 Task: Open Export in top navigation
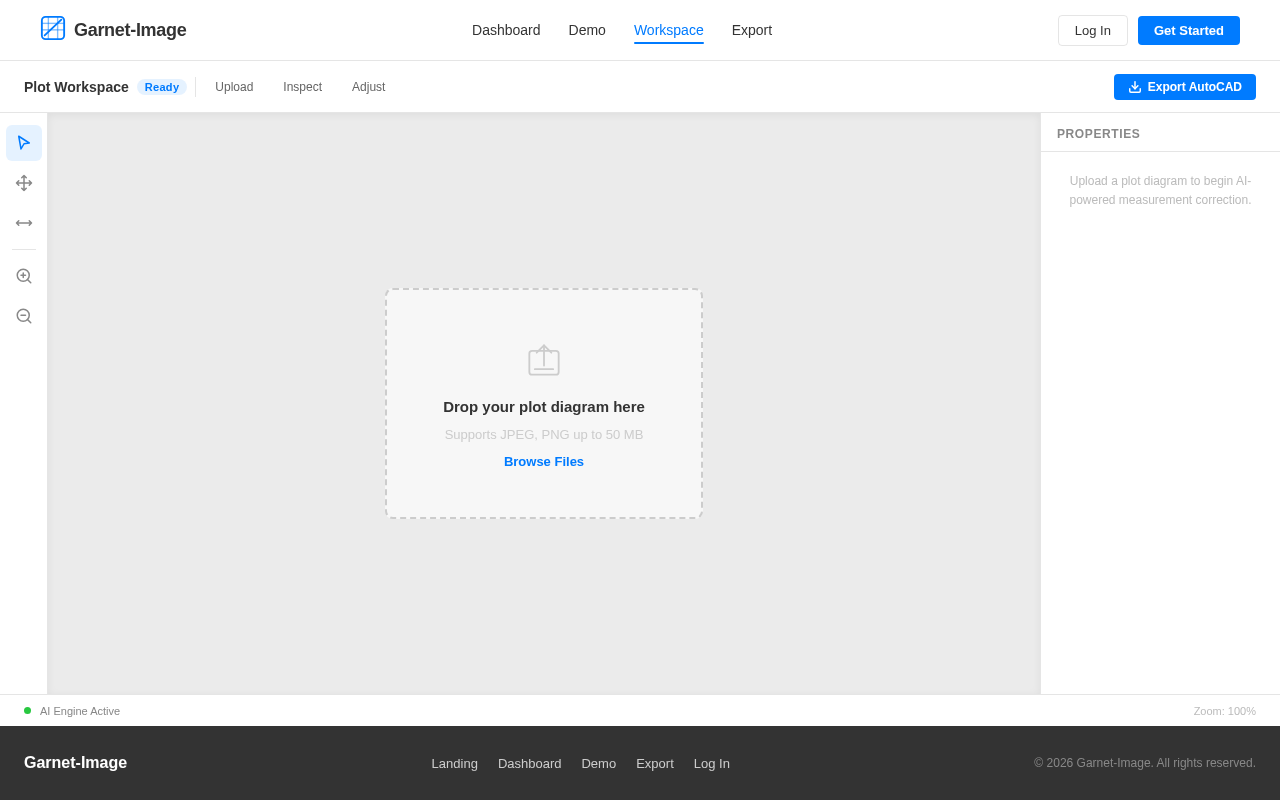coord(752,30)
